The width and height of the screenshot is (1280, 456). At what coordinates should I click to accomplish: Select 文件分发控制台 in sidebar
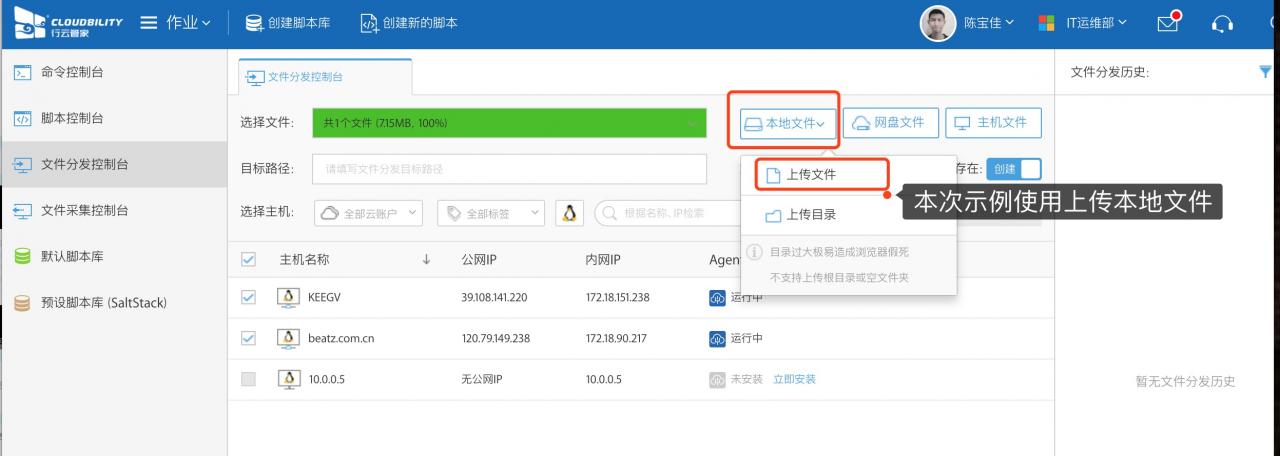click(113, 164)
